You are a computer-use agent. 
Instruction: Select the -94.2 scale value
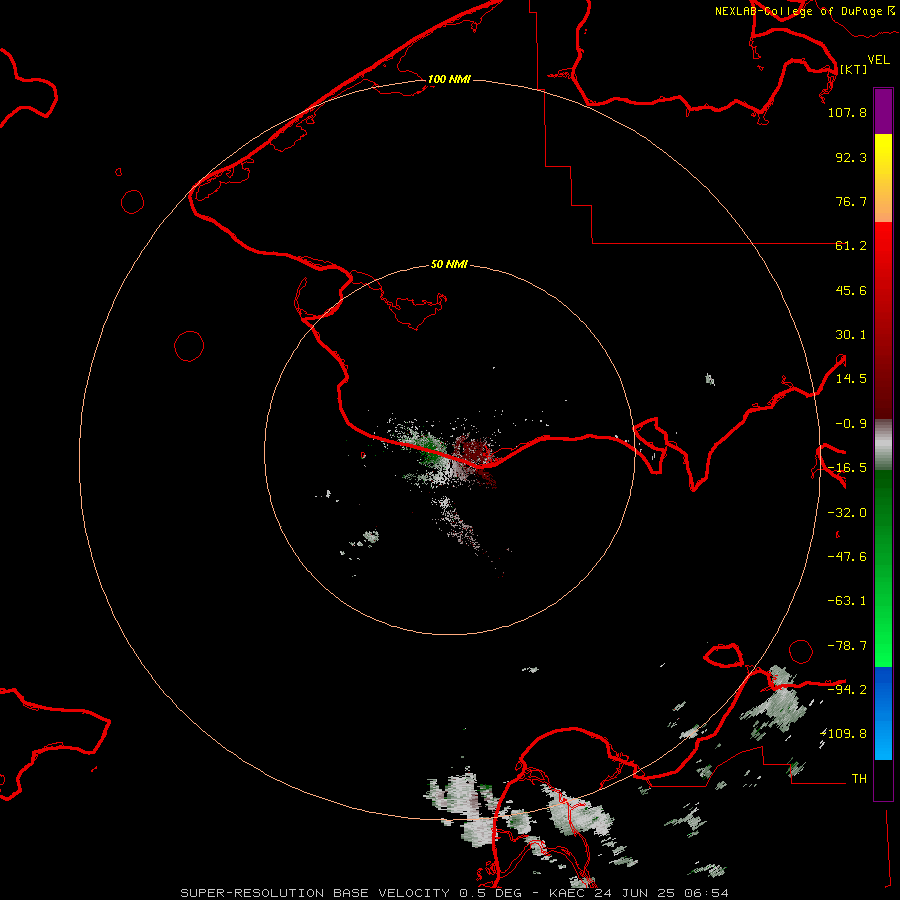point(847,689)
